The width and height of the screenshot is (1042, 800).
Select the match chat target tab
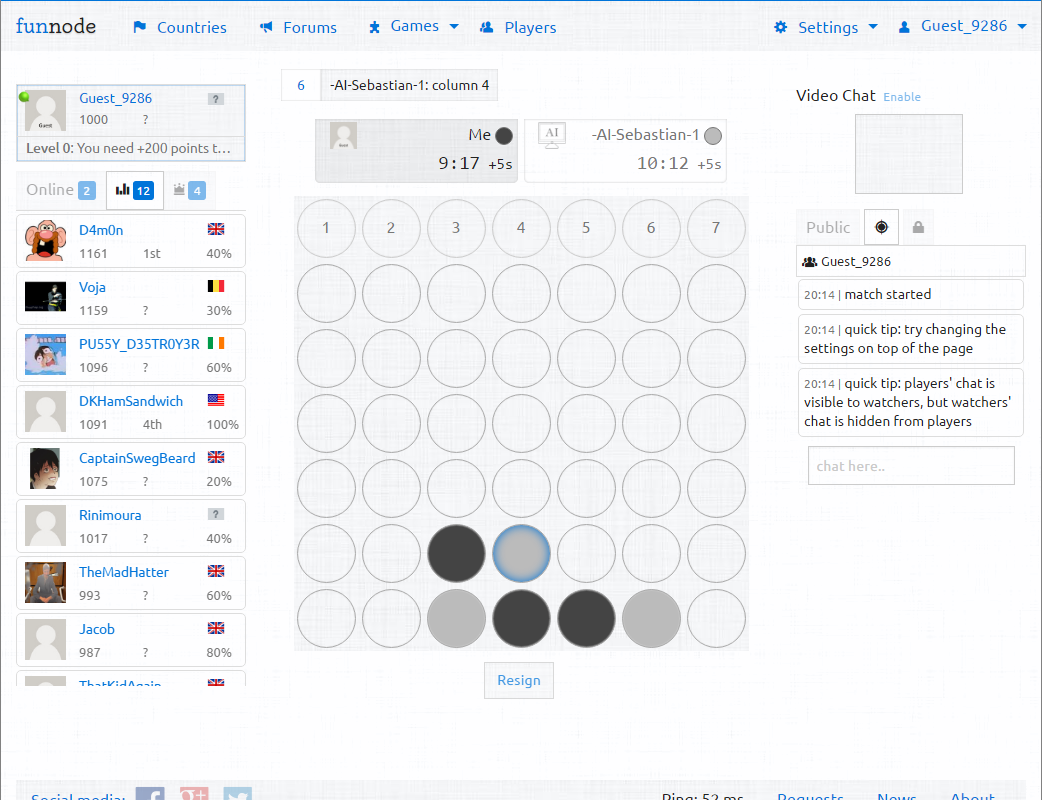click(882, 227)
